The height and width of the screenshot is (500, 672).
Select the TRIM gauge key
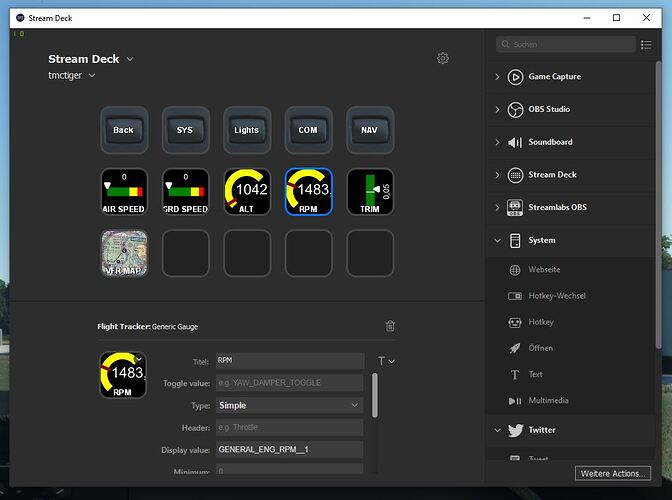coord(370,192)
